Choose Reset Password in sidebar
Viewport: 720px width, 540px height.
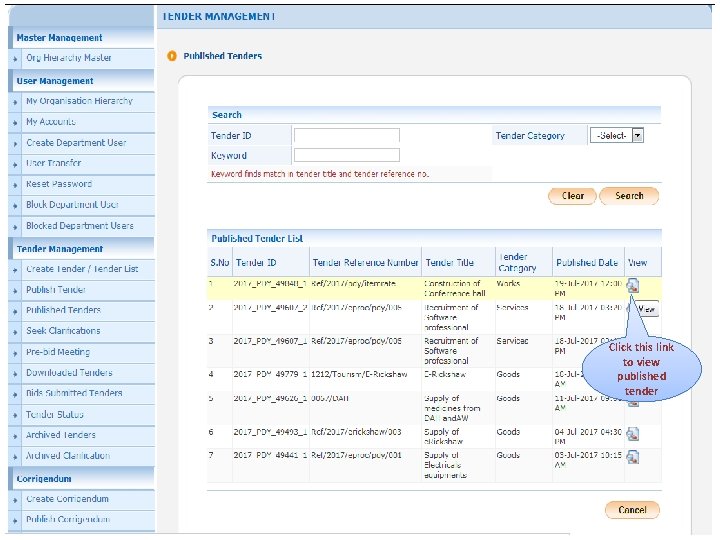point(59,184)
